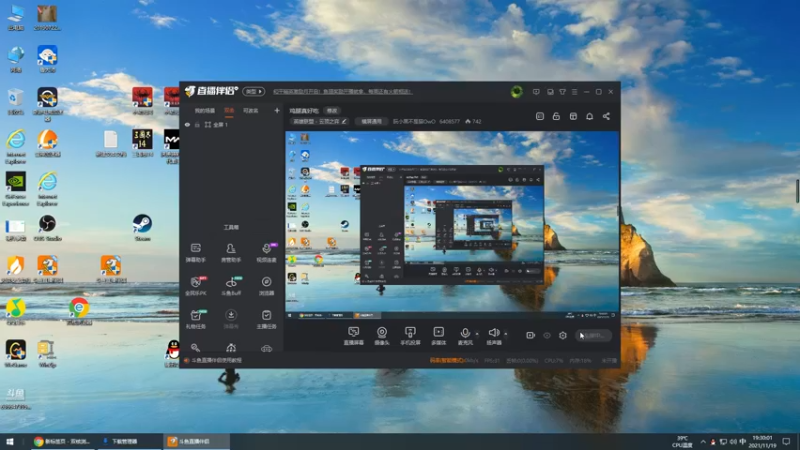Image resolution: width=800 pixels, height=450 pixels.
Task: Toggle visibility eye of 全屏1 source
Action: coord(187,124)
